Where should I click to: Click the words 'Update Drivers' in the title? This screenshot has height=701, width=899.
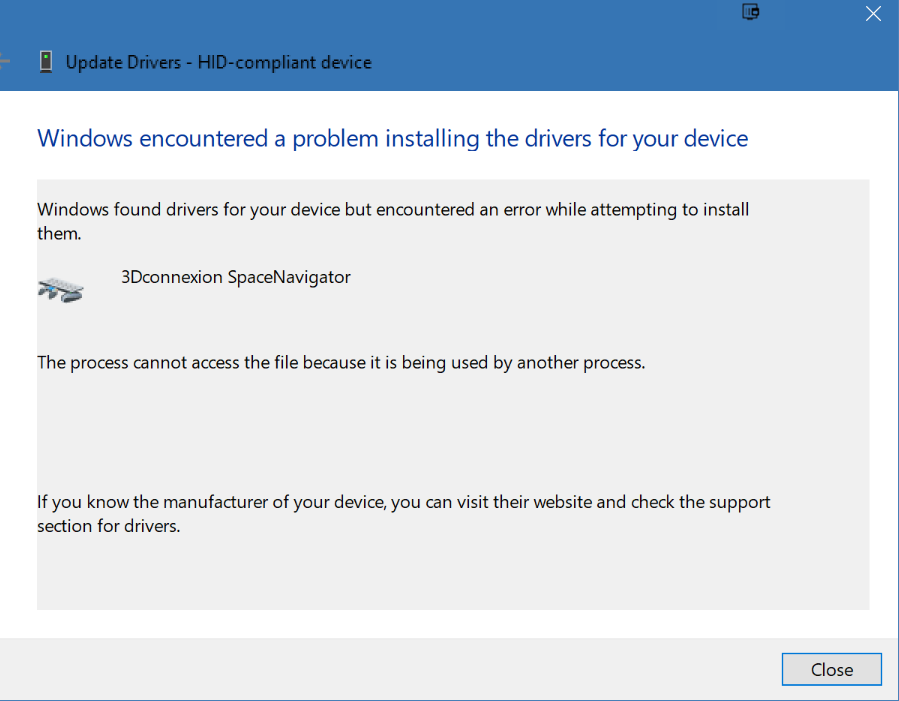tap(123, 62)
